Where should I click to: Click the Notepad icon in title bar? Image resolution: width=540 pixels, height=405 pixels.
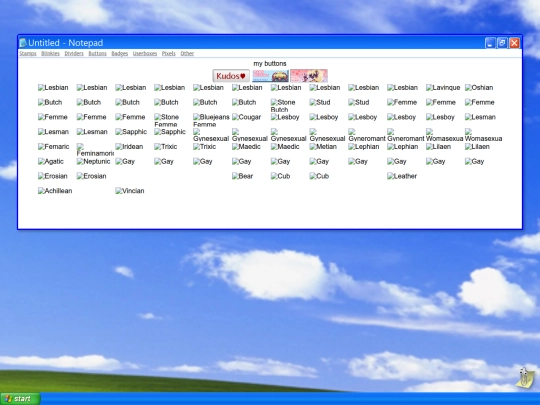pyautogui.click(x=23, y=43)
